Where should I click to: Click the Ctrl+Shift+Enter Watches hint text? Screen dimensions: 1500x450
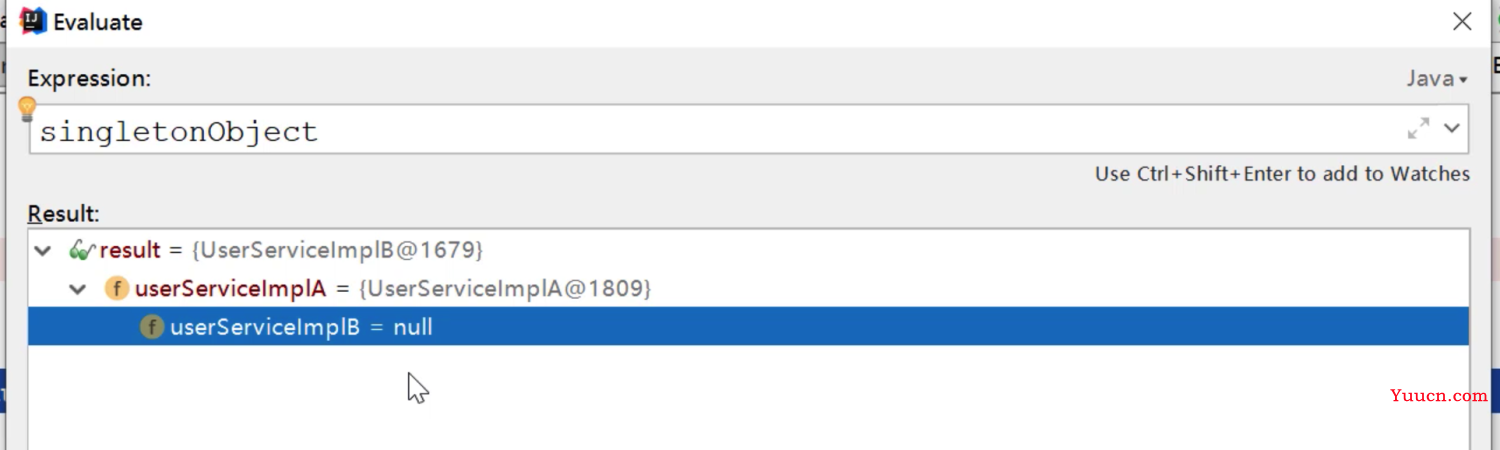click(x=1282, y=174)
